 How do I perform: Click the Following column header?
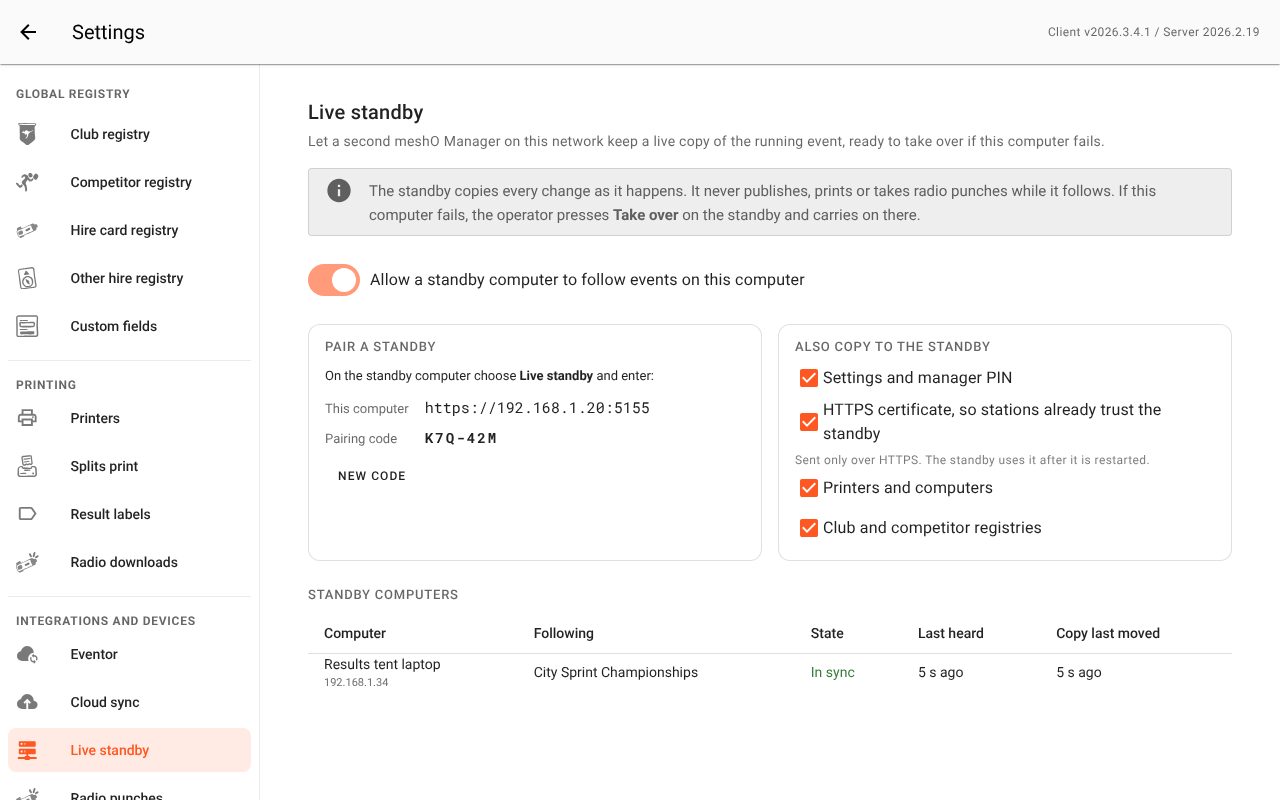click(564, 633)
